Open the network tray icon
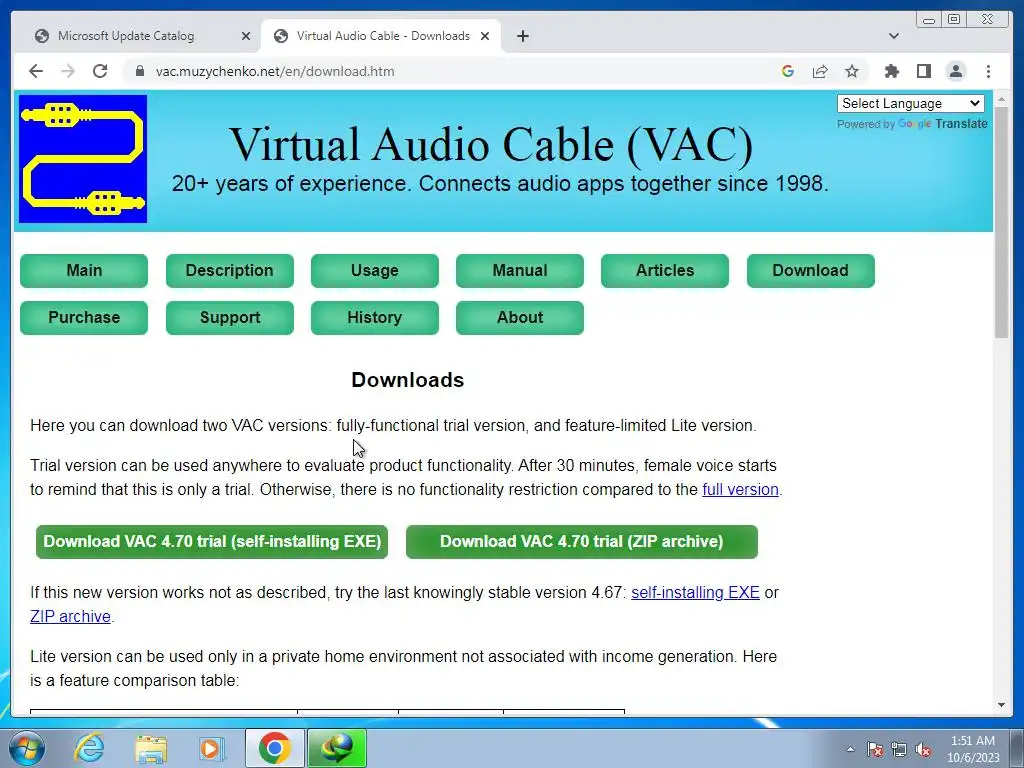 (899, 749)
